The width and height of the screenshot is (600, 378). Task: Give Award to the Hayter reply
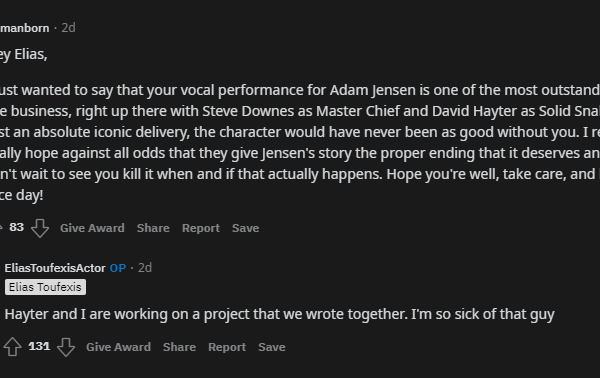(x=119, y=347)
